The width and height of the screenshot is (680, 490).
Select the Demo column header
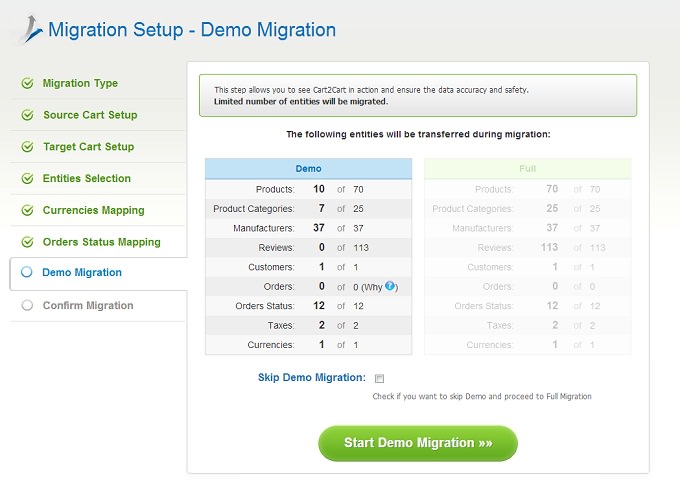pyautogui.click(x=308, y=169)
